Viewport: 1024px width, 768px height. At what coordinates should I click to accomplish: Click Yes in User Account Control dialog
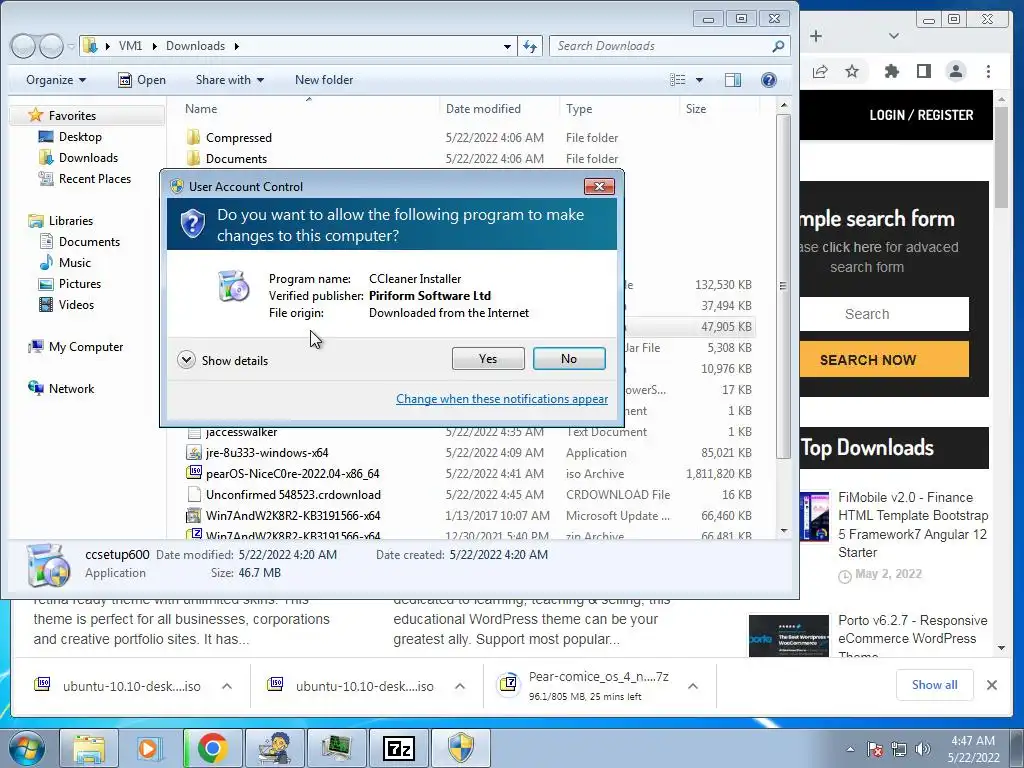pyautogui.click(x=488, y=359)
